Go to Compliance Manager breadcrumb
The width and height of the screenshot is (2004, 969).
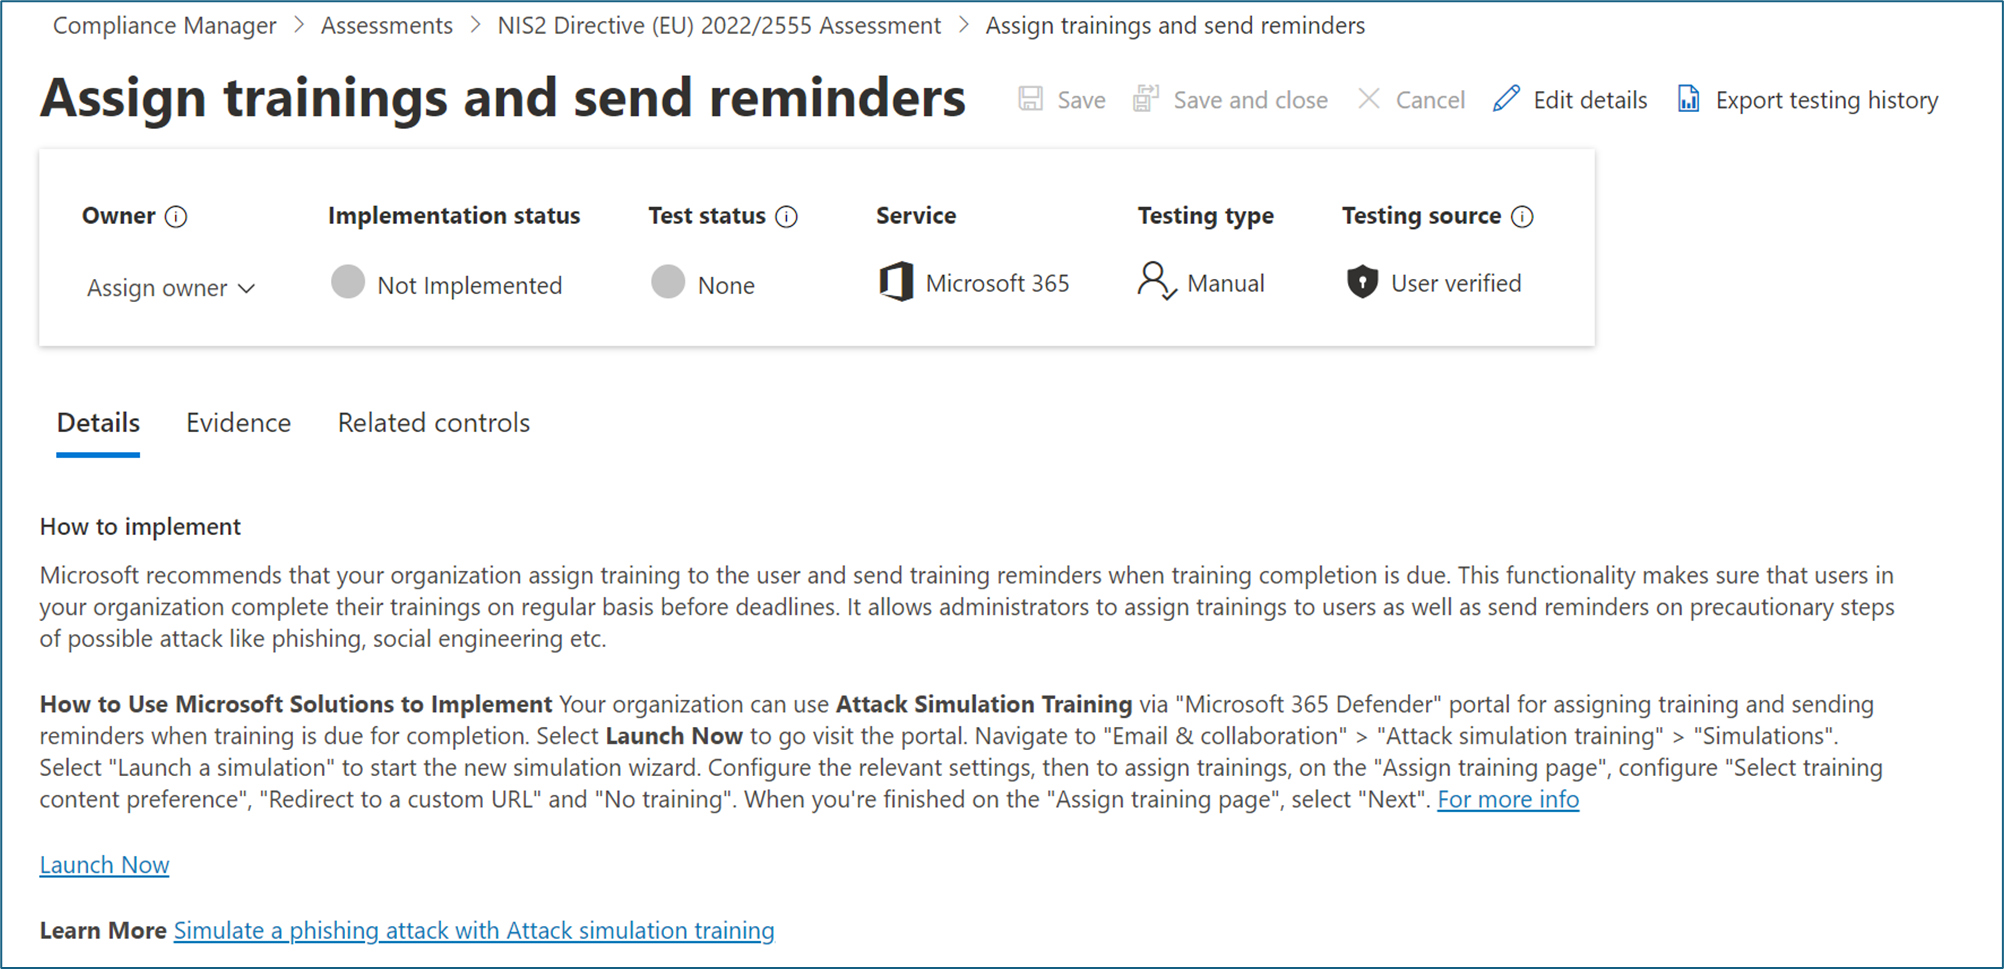164,26
